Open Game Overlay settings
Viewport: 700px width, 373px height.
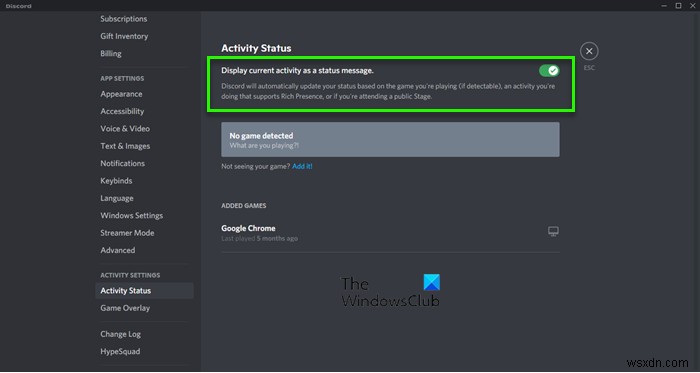click(x=125, y=308)
